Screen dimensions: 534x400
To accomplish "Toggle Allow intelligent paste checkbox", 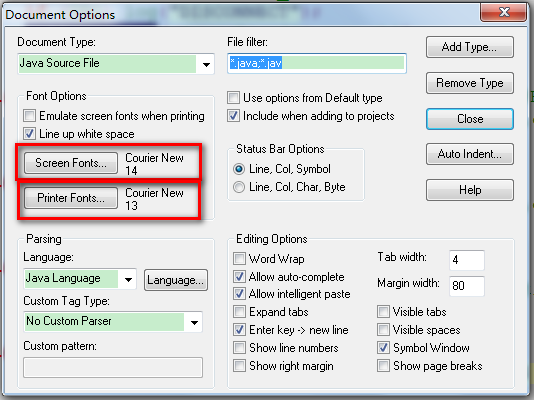I will pos(239,294).
